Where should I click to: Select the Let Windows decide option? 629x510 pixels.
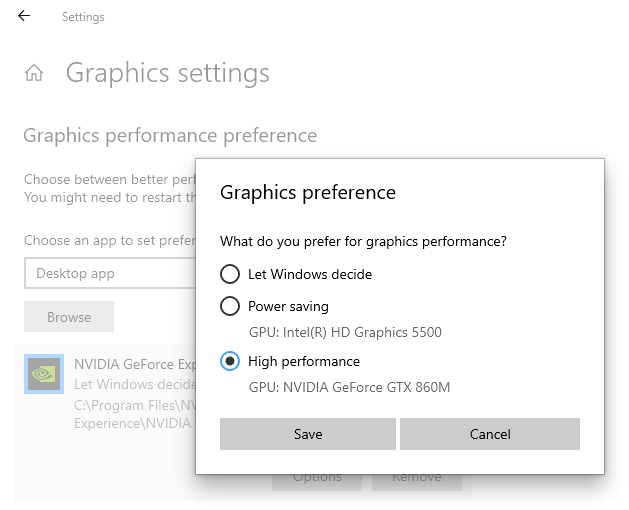point(230,274)
